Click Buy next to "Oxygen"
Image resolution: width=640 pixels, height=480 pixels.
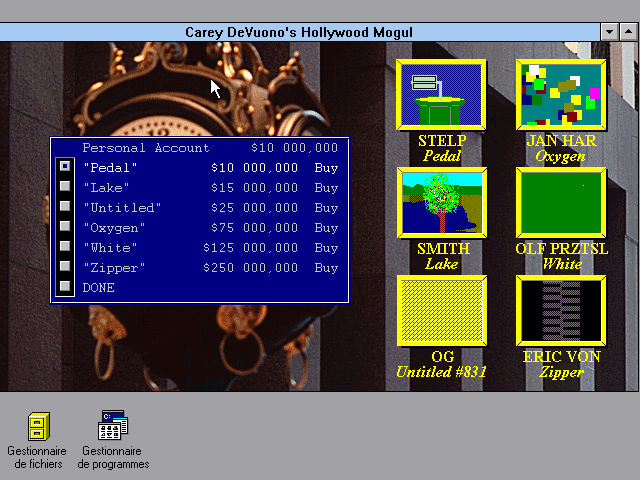(x=326, y=228)
